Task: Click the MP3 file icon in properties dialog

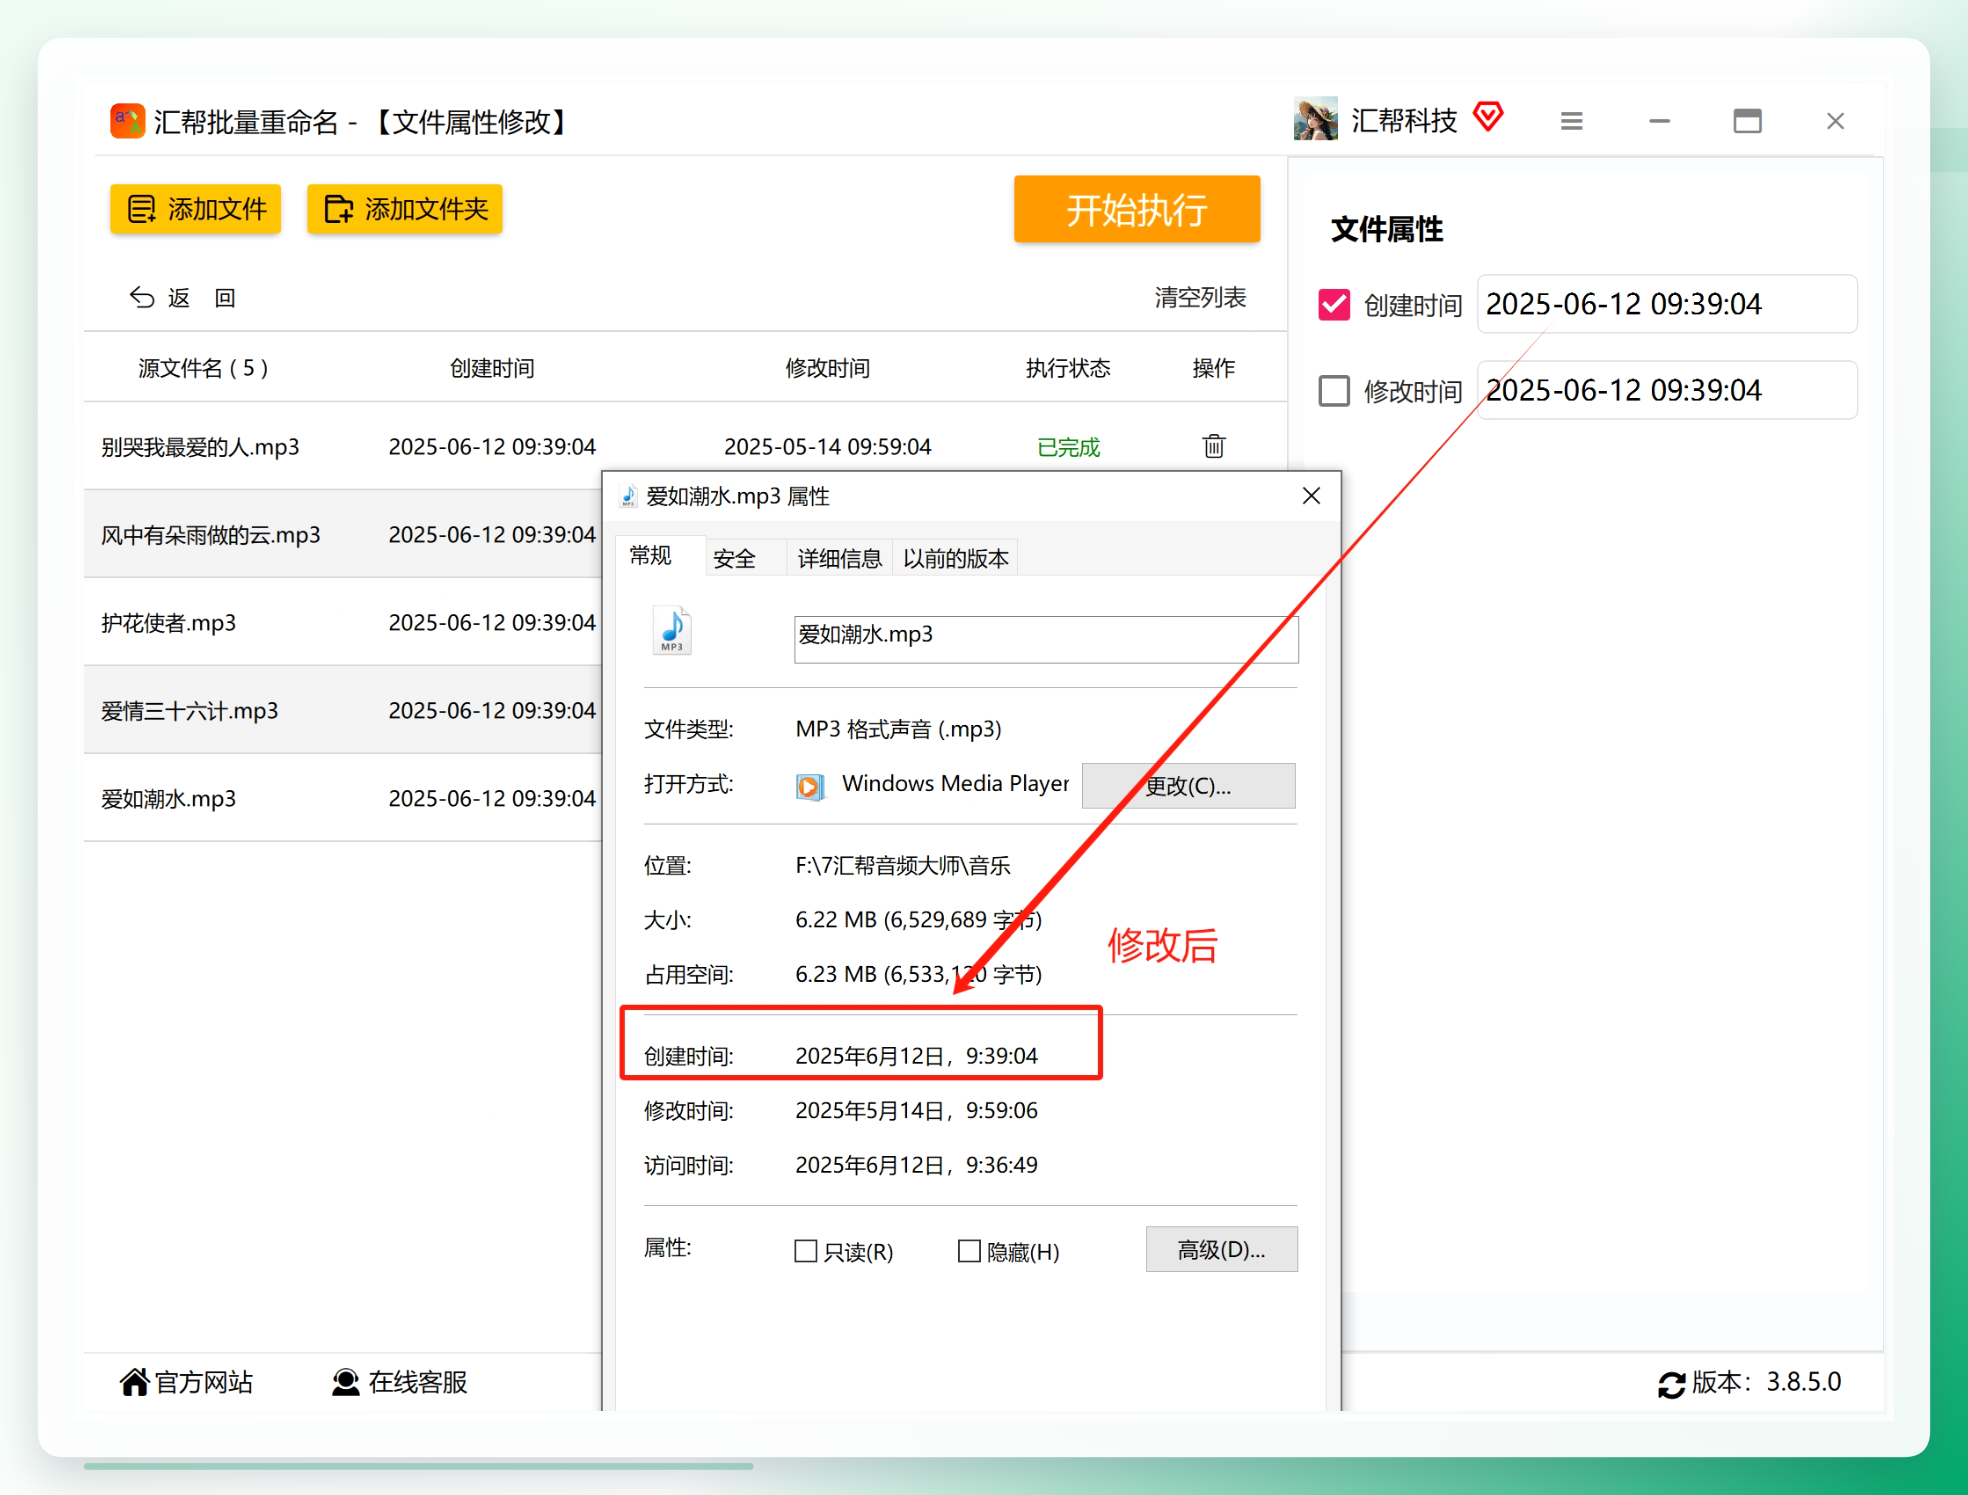Action: [x=672, y=630]
